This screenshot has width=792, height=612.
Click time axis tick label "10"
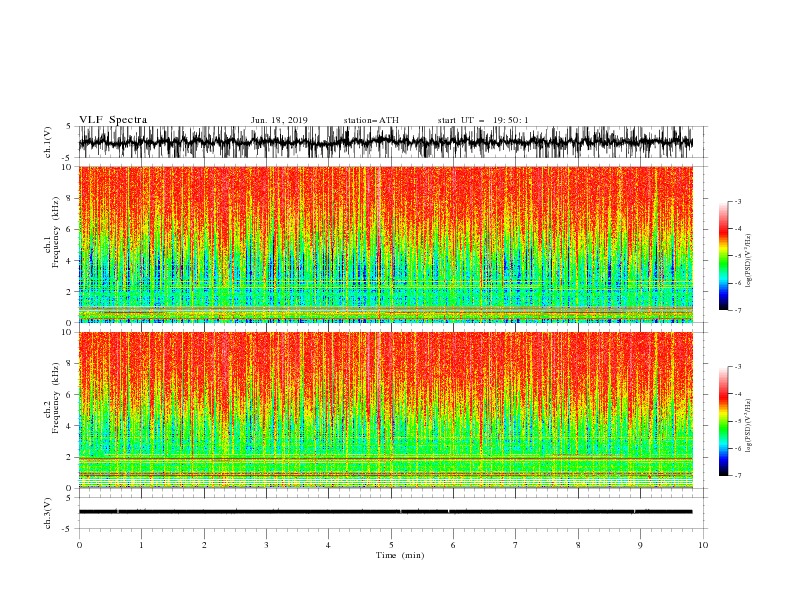(703, 545)
